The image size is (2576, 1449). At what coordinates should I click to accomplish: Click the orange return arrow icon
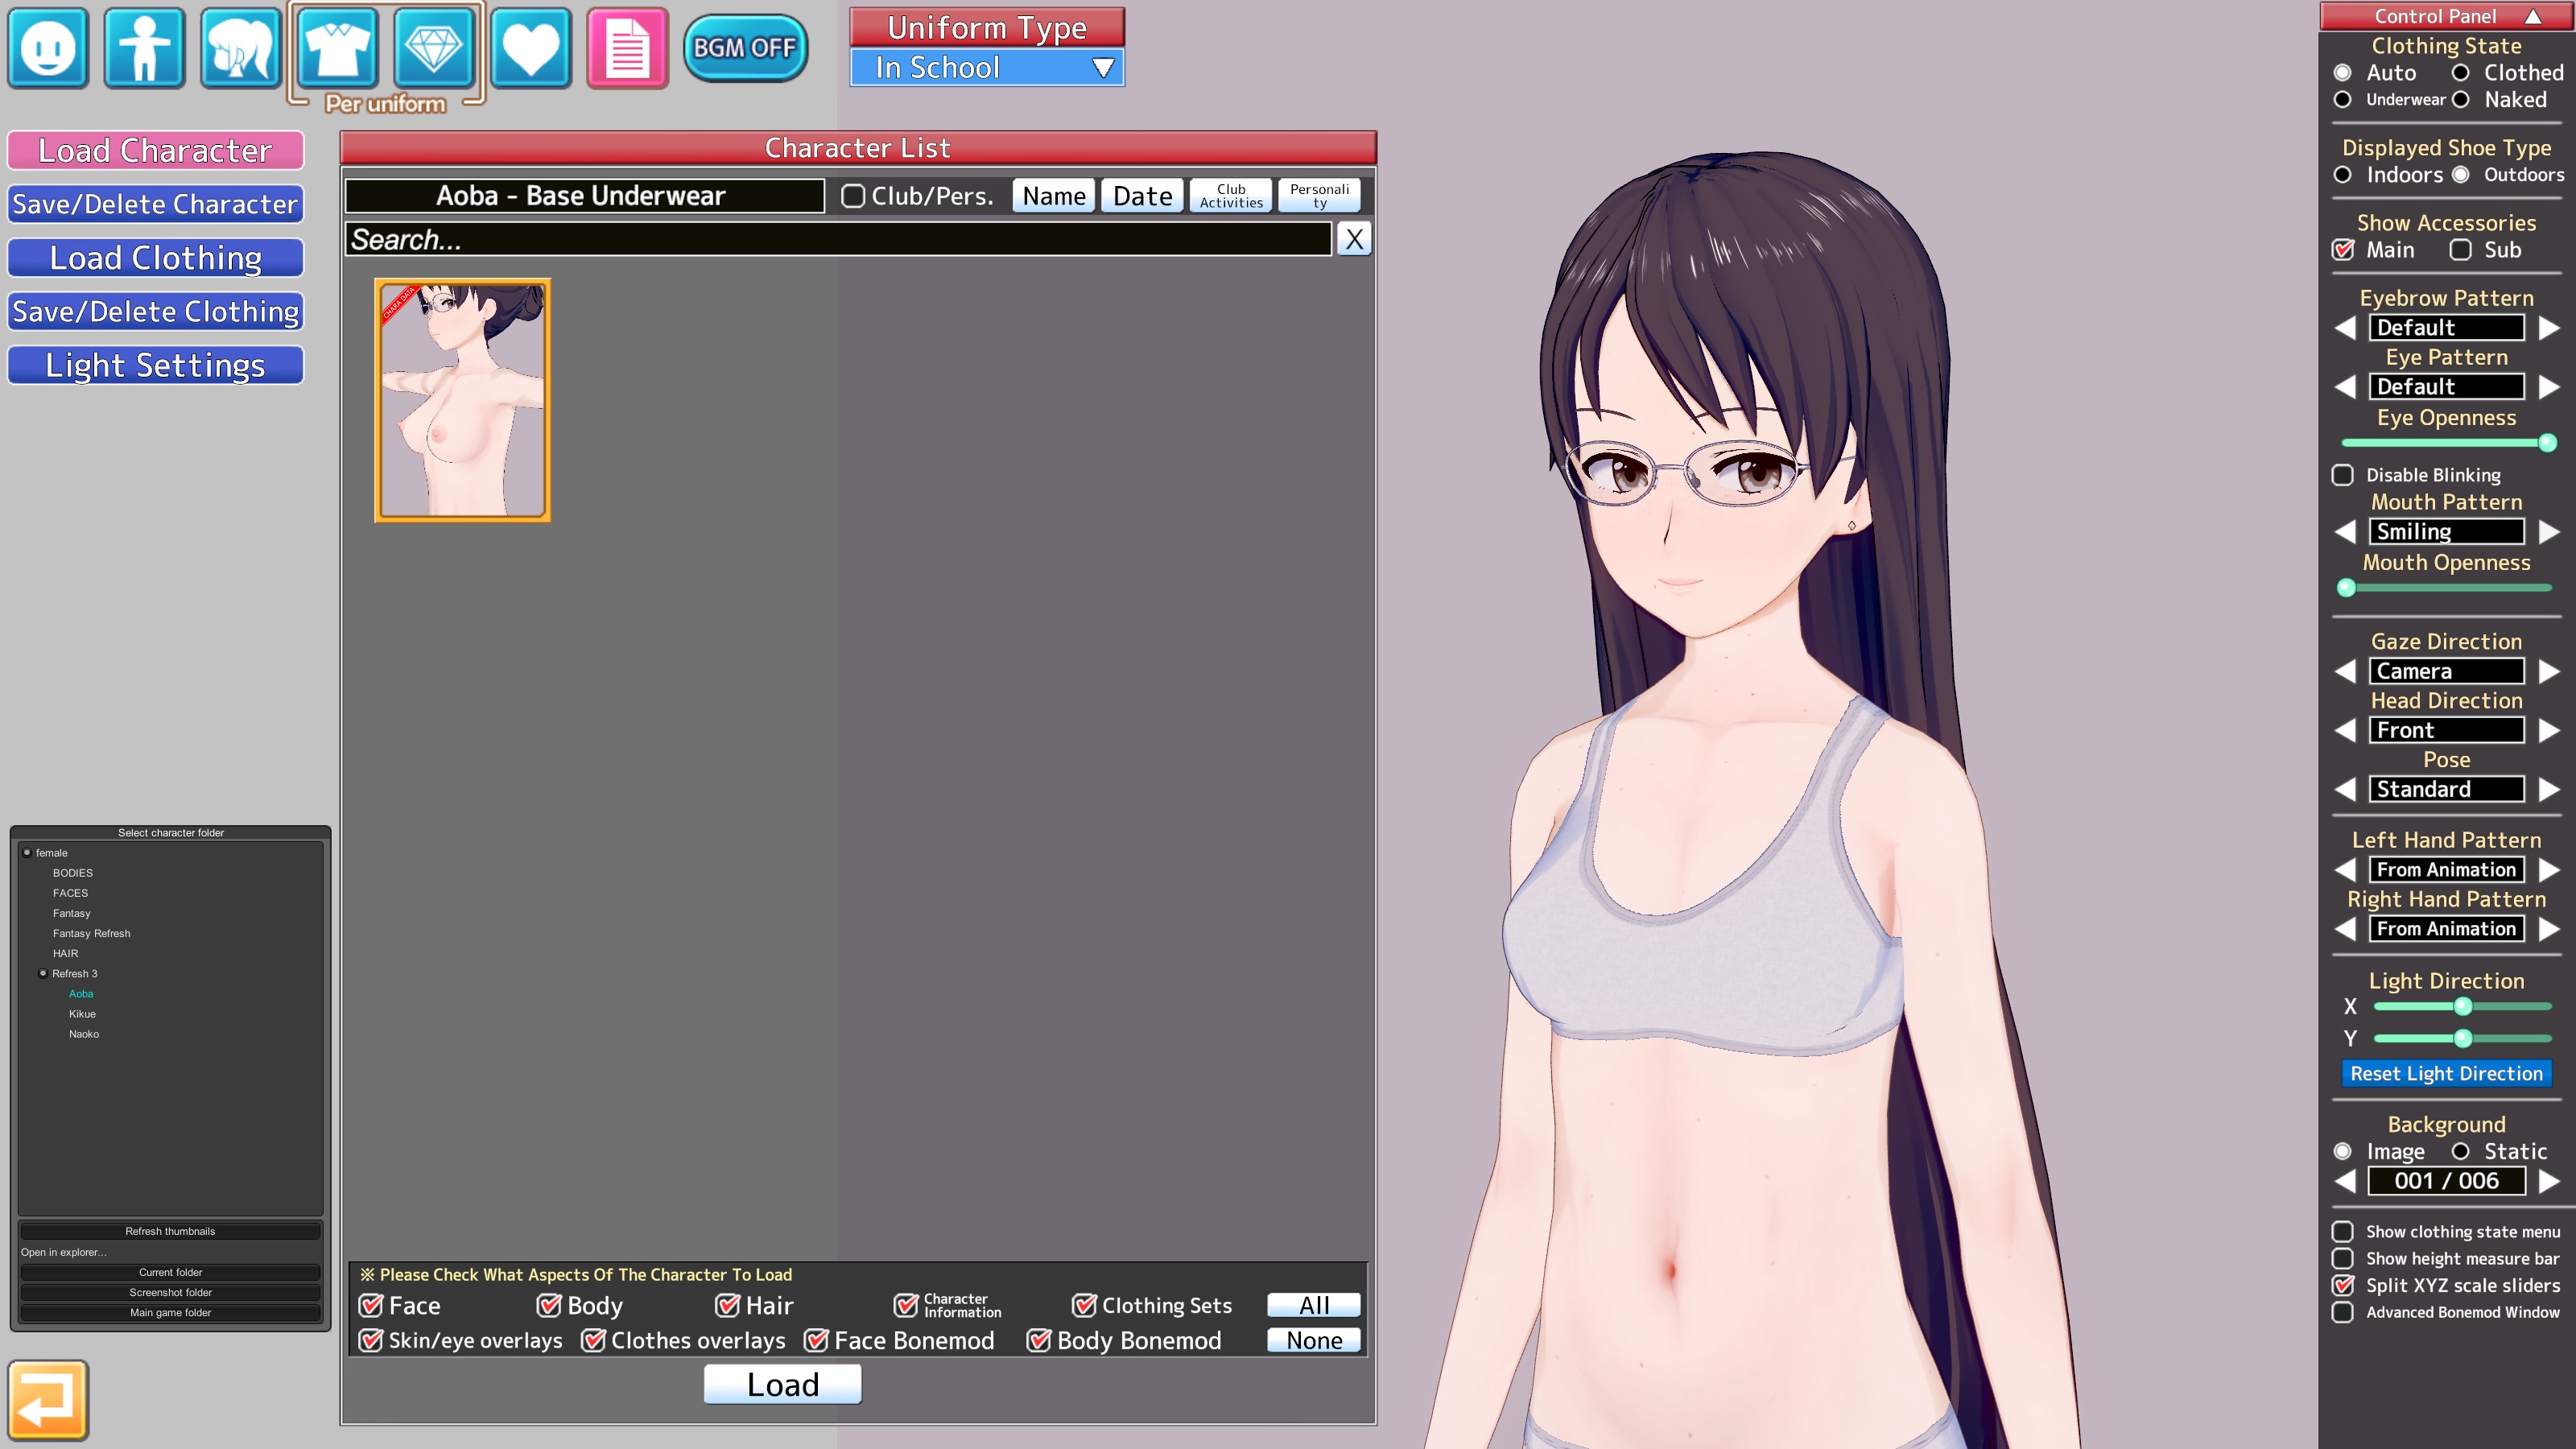coord(48,1400)
